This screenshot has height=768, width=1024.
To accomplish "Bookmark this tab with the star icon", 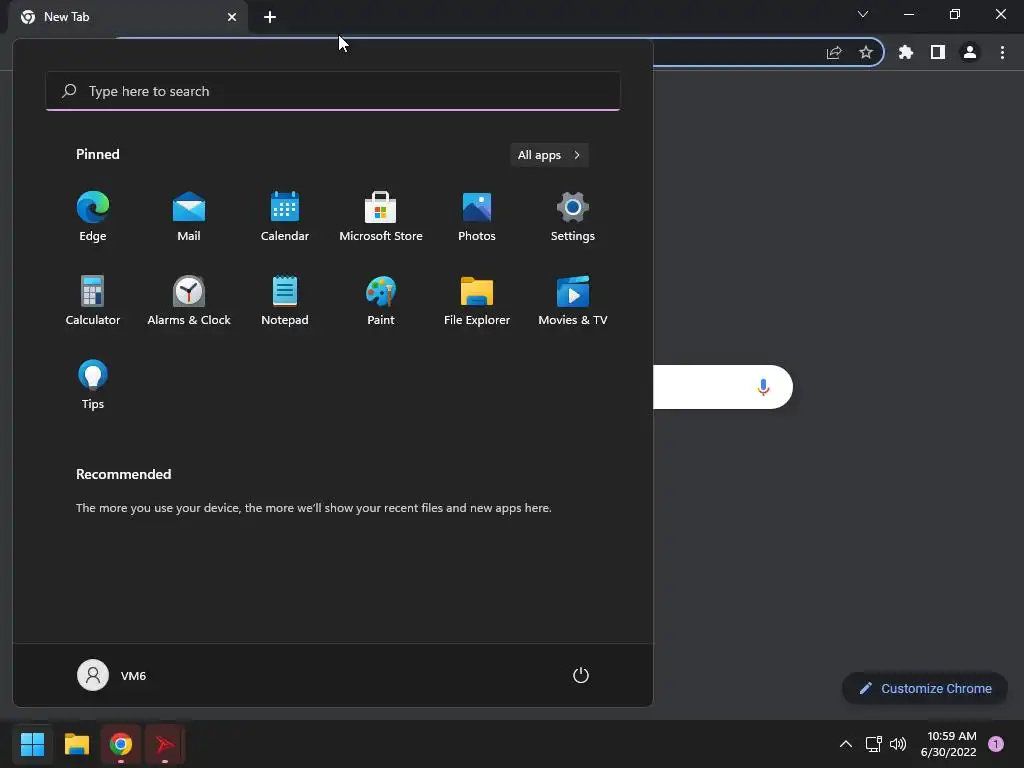I will (866, 52).
